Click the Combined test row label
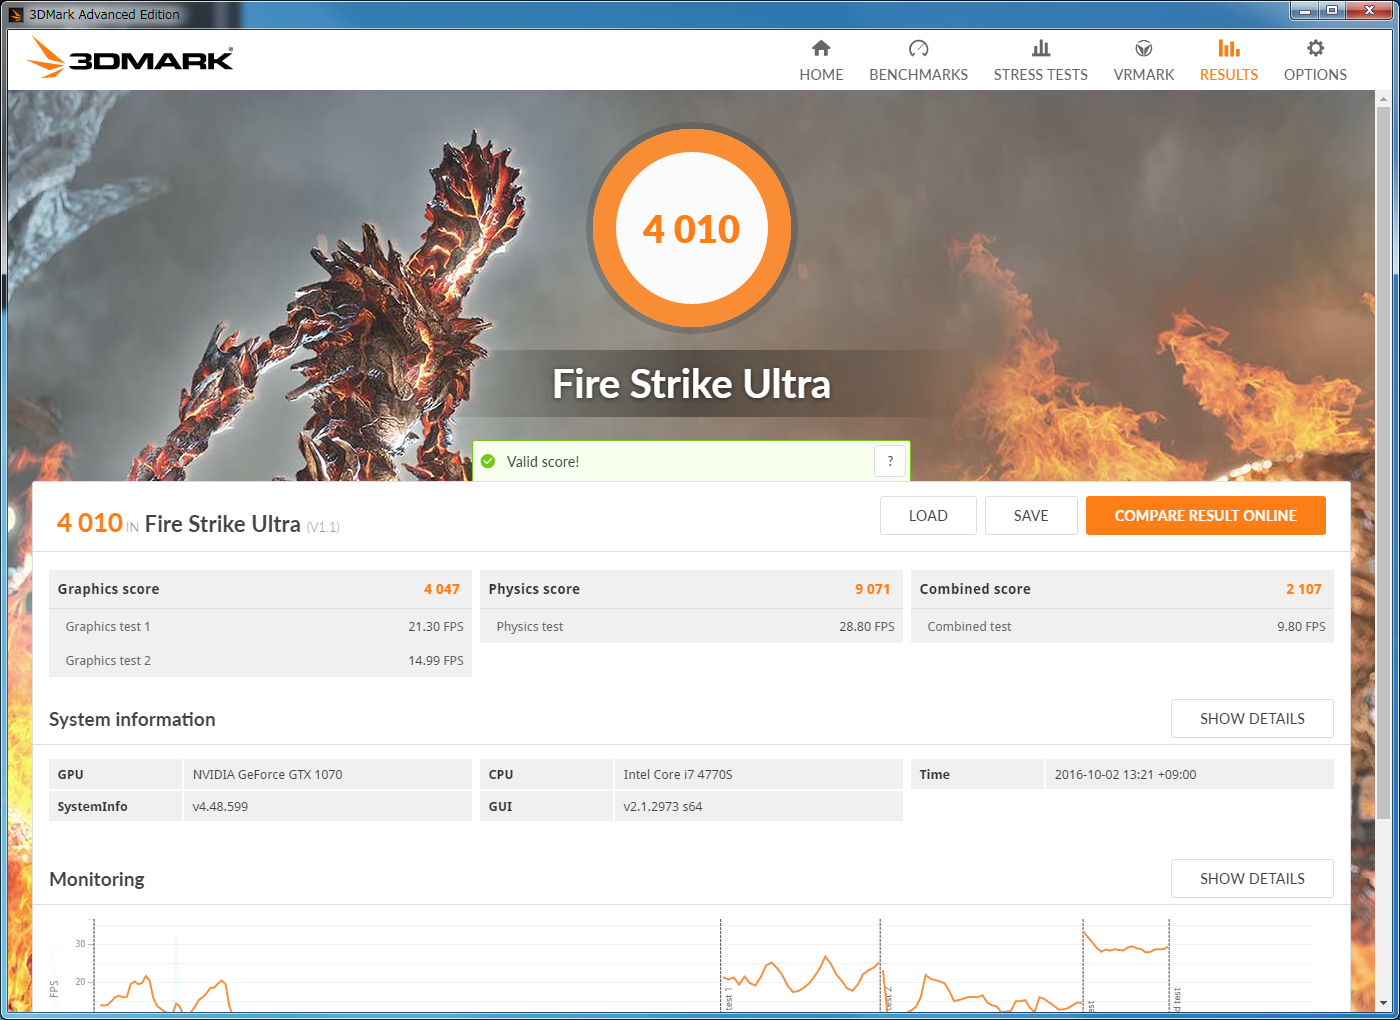 click(x=969, y=627)
